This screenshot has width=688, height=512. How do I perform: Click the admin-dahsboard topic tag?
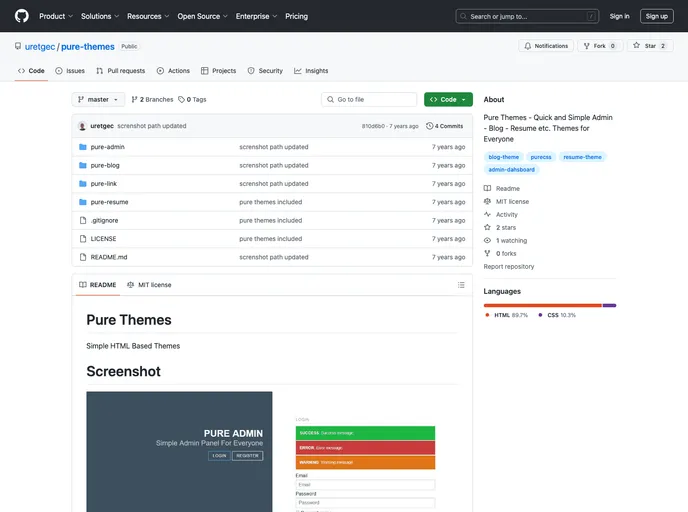(x=512, y=169)
